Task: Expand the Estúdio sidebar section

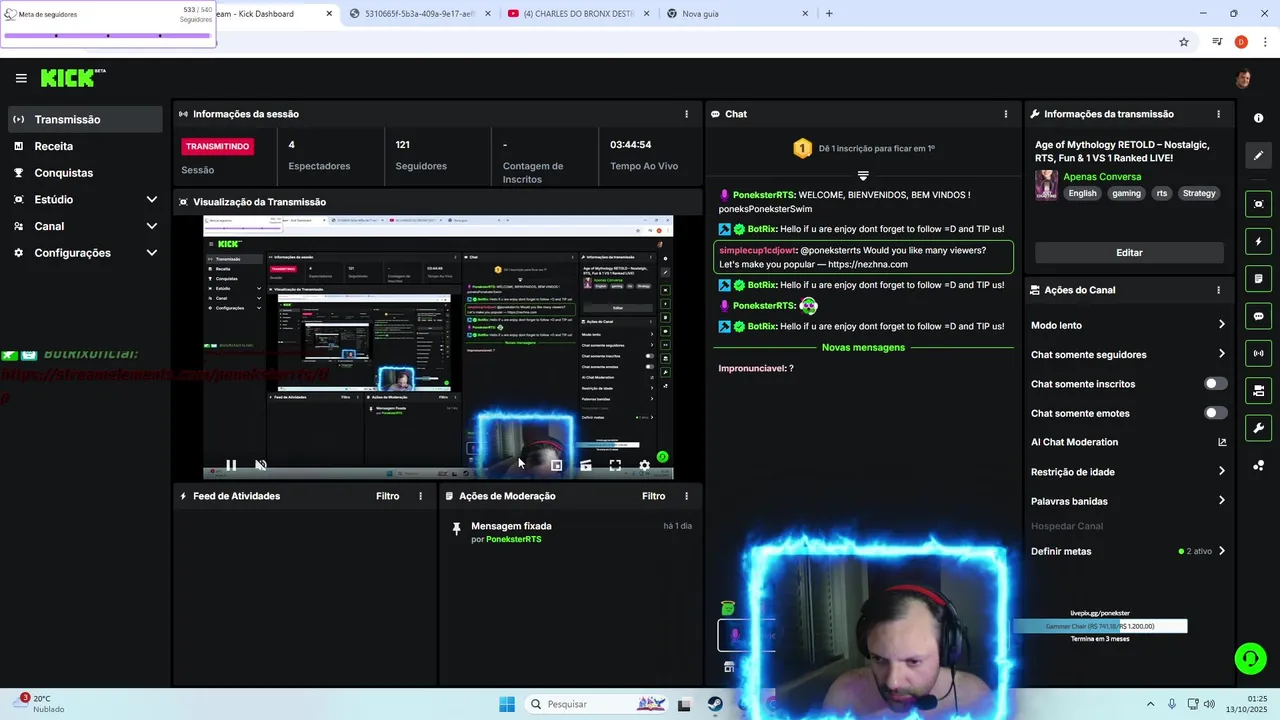Action: pos(86,199)
